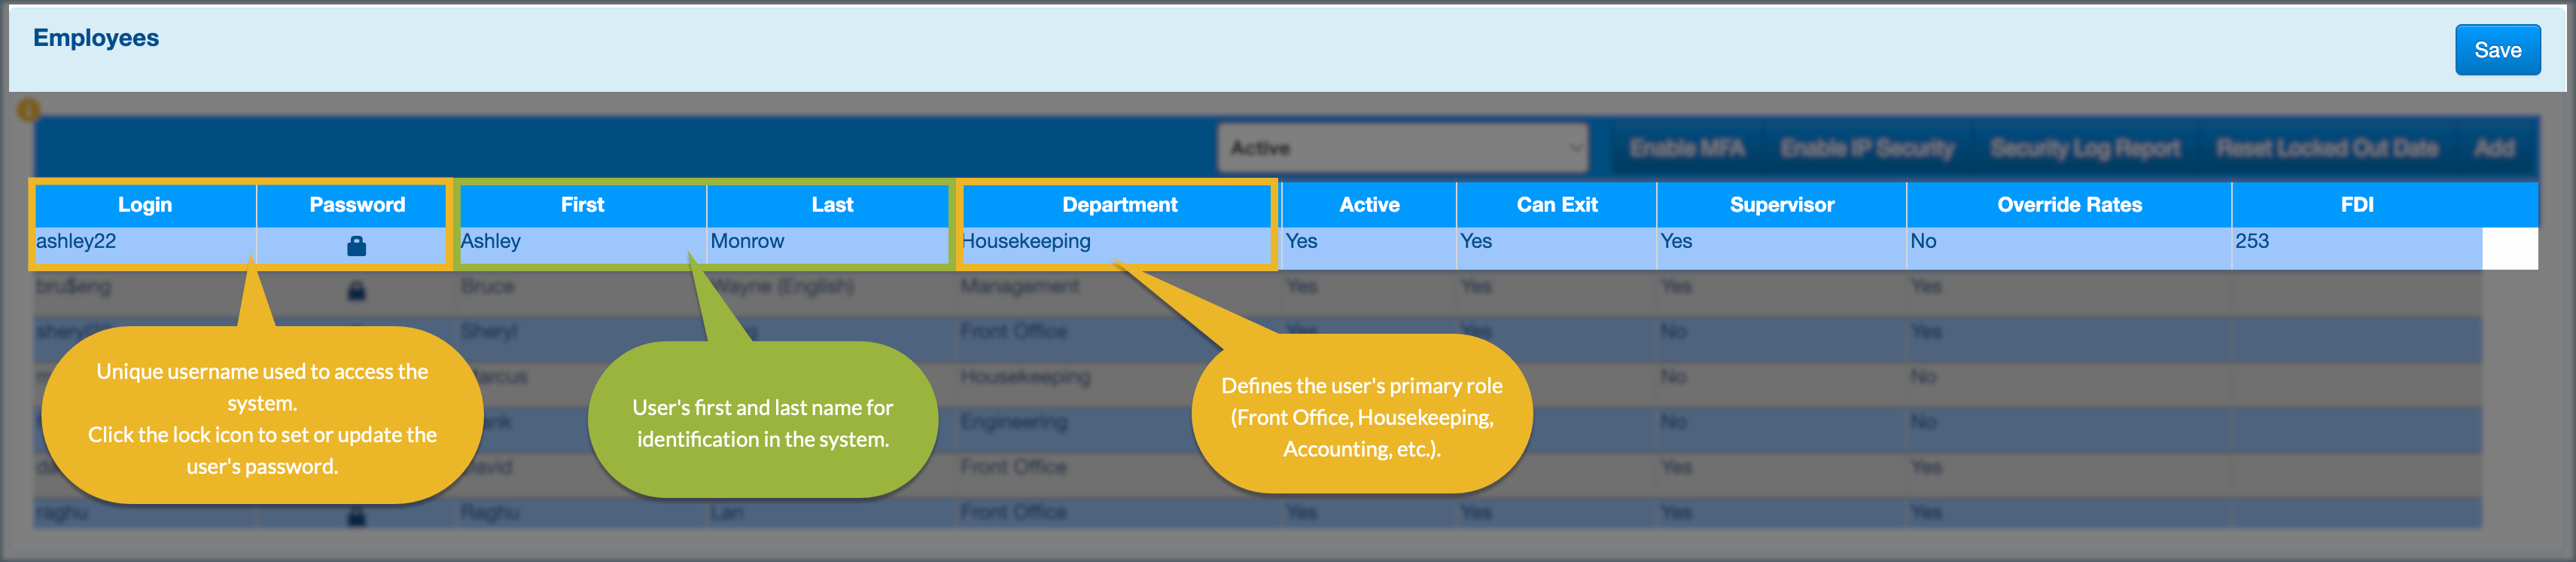Viewport: 2576px width, 562px height.
Task: Click the Department column header
Action: [x=1119, y=205]
